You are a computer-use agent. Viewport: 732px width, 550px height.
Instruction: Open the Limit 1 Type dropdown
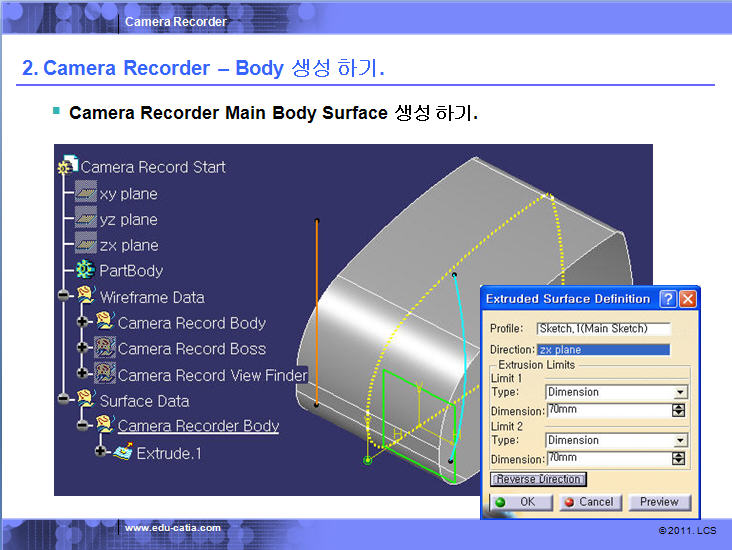(x=681, y=393)
